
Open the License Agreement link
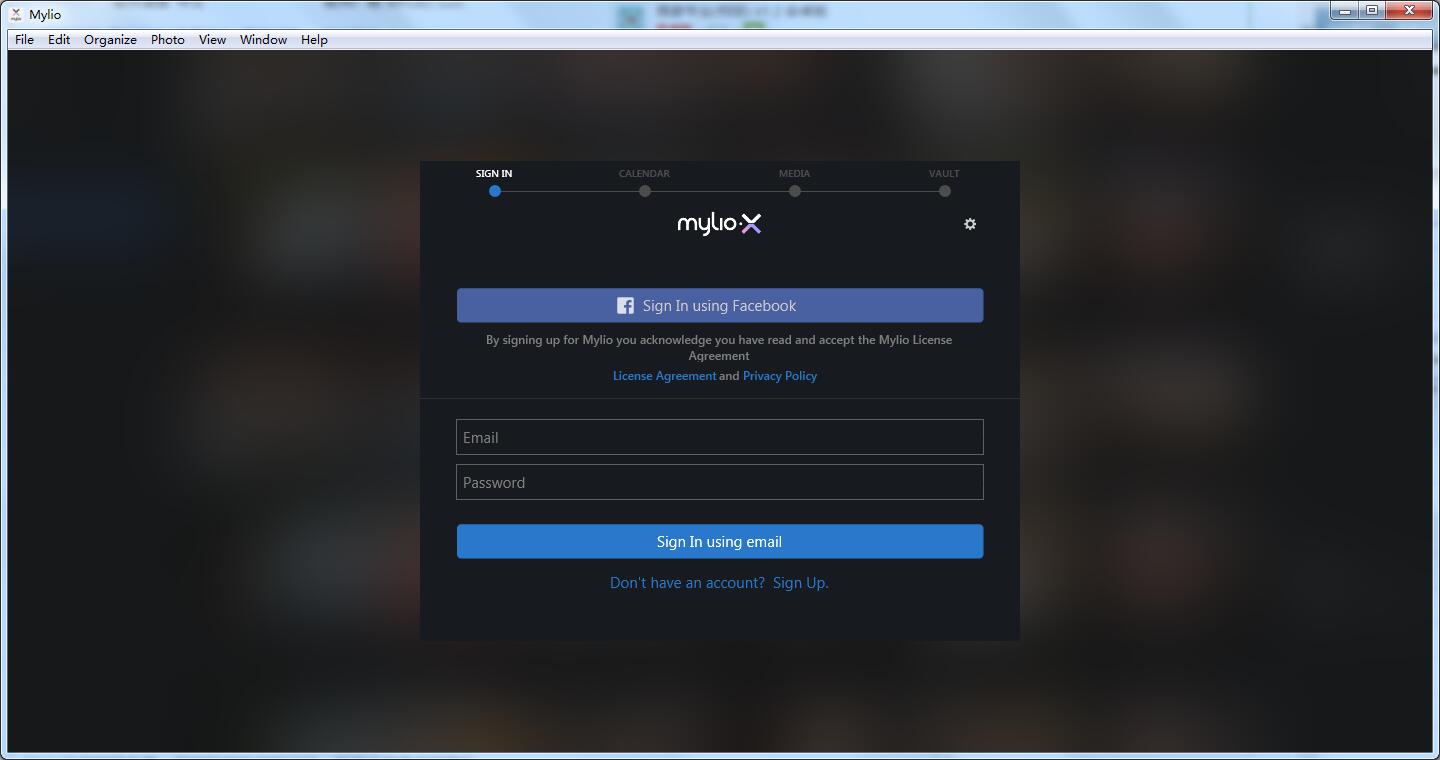tap(664, 376)
